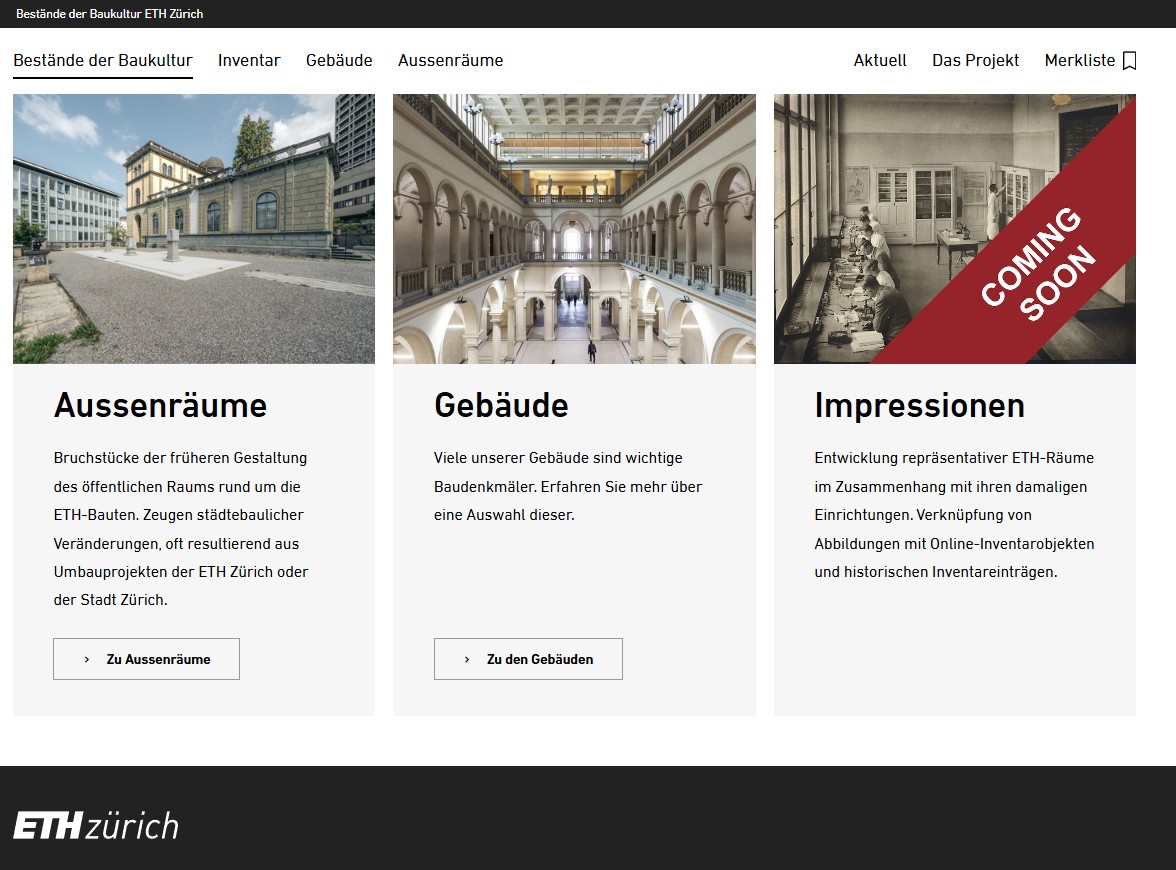Click the chevron in Zu den Gebäuden button
The image size is (1176, 870).
click(467, 660)
